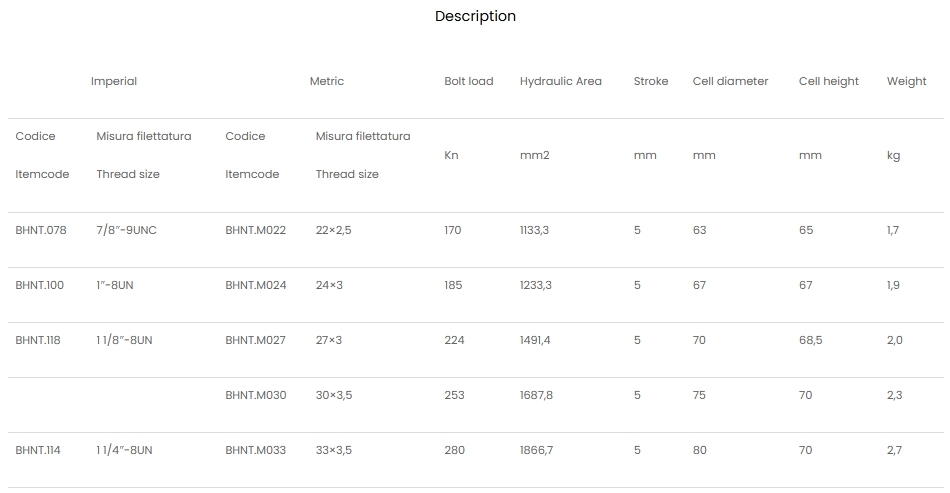Click the Imperial column header
The height and width of the screenshot is (493, 950).
coord(114,81)
